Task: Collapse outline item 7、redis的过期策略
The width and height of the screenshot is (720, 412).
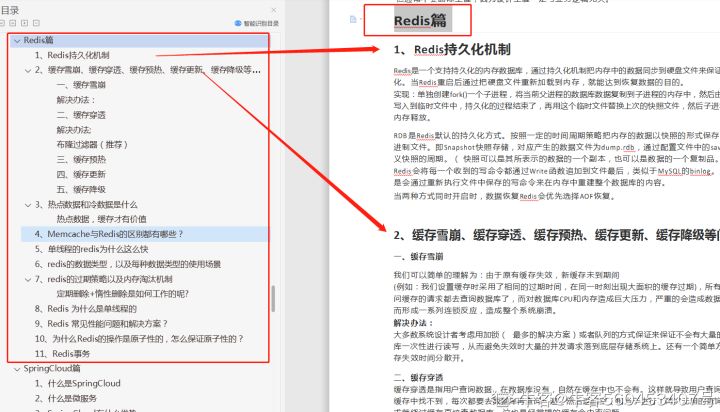Action: (x=28, y=279)
